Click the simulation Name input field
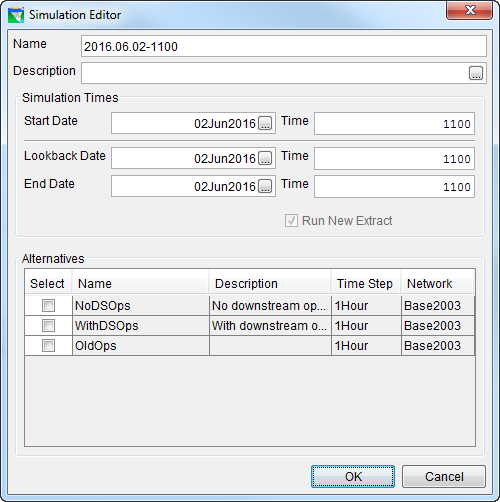 [284, 46]
